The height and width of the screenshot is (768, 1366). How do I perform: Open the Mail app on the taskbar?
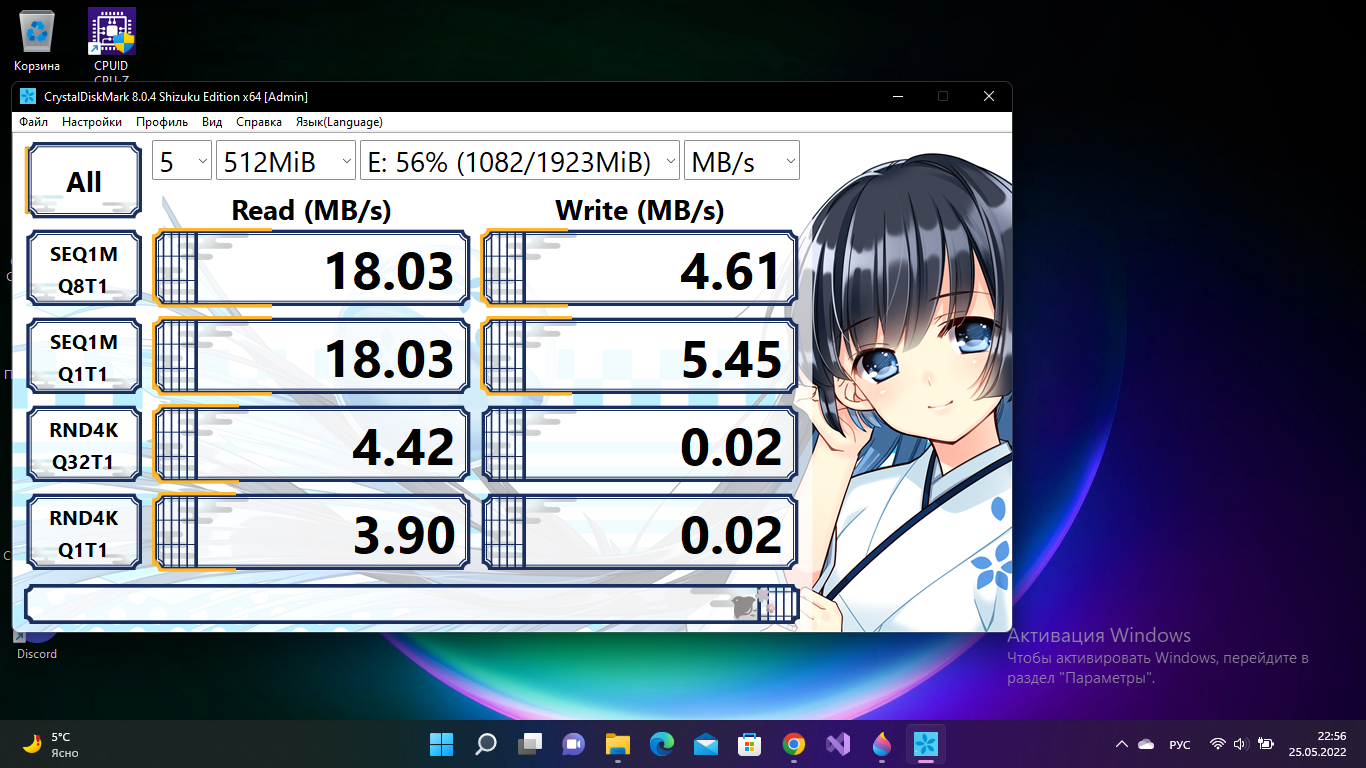[705, 744]
